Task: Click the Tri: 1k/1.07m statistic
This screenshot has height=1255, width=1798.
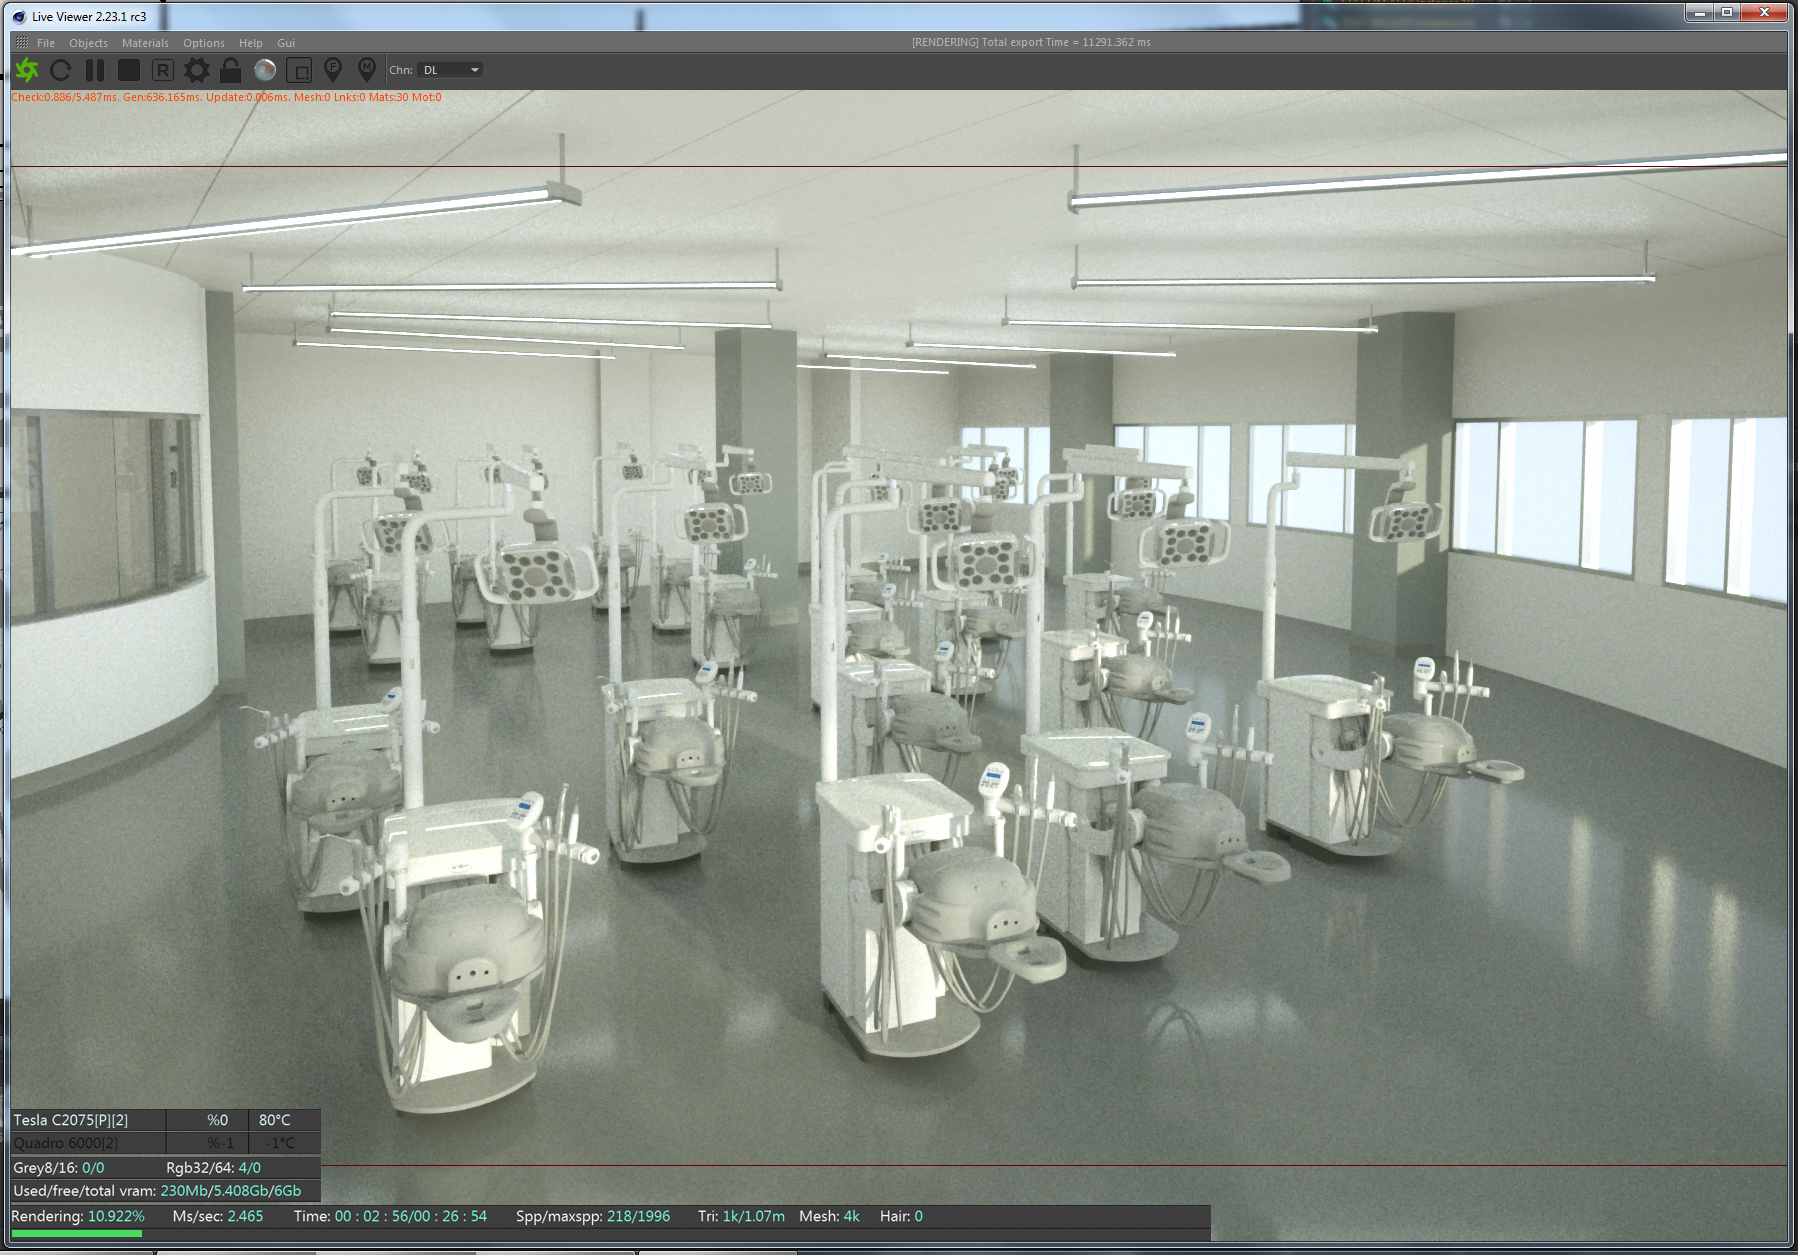Action: pyautogui.click(x=741, y=1216)
